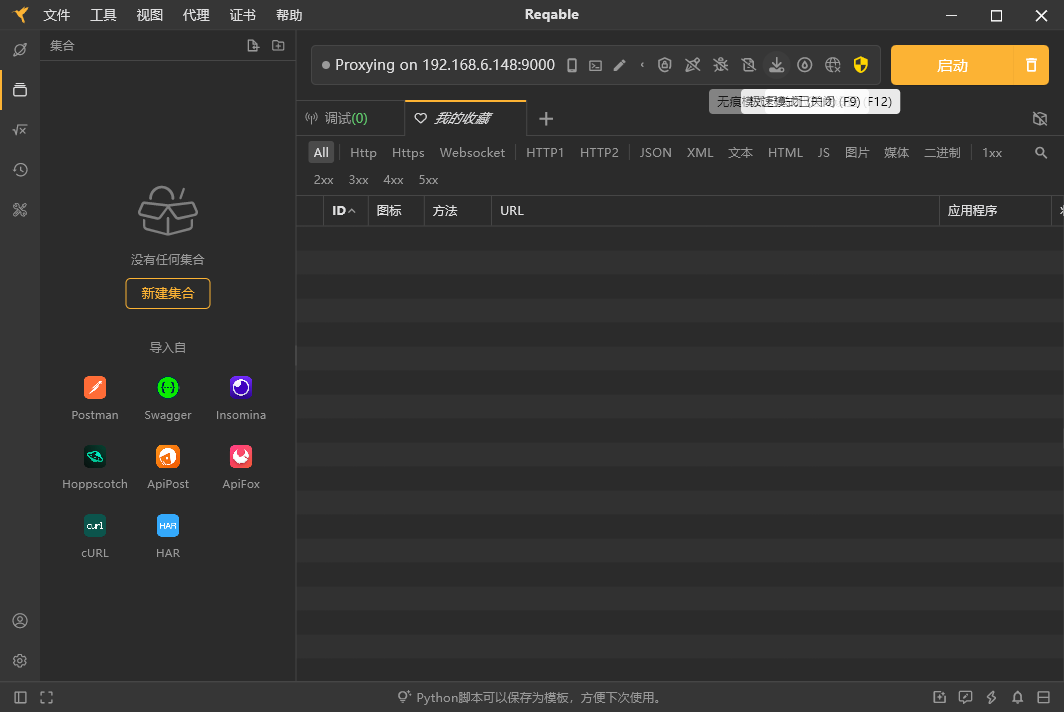Collapse the toolbar using the small chevron
The width and height of the screenshot is (1064, 712).
click(x=643, y=64)
